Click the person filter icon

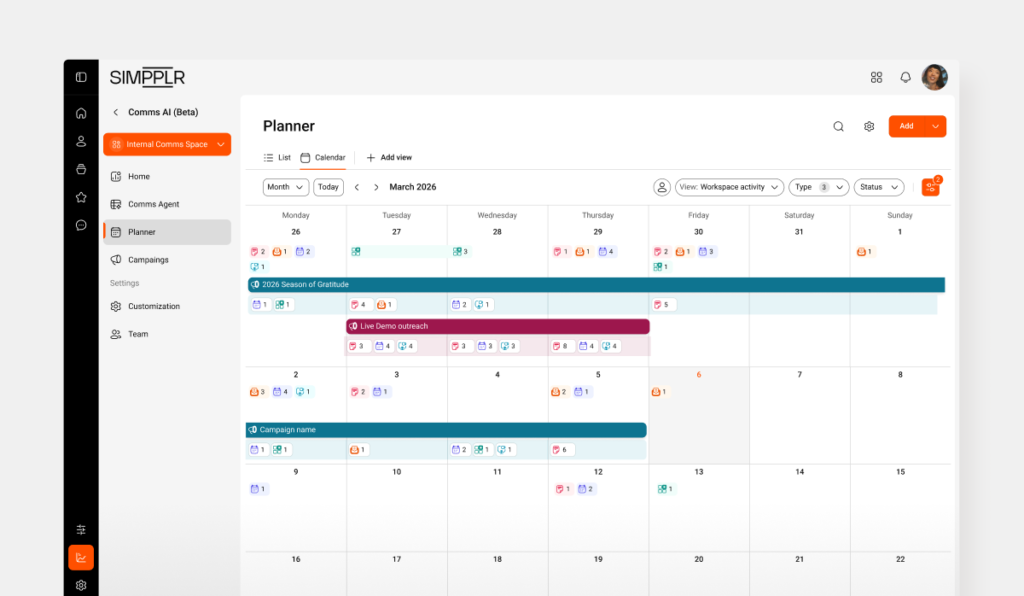(x=662, y=187)
